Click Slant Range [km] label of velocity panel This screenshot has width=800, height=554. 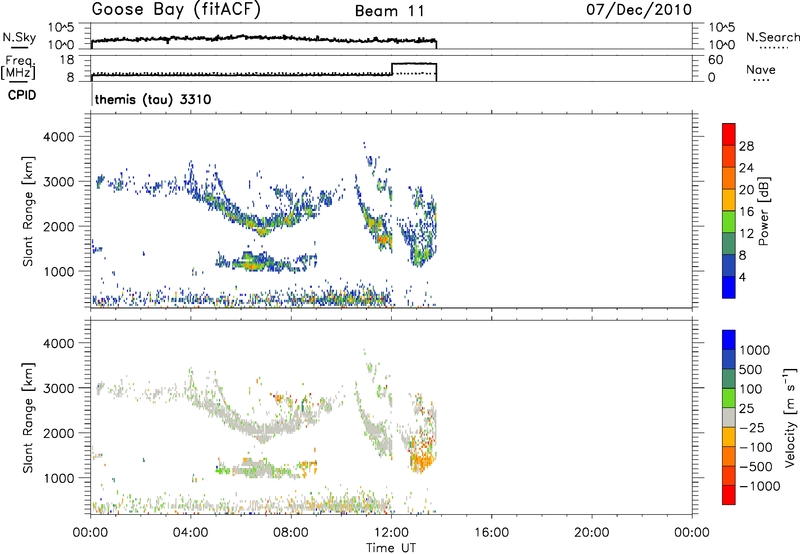coord(28,418)
